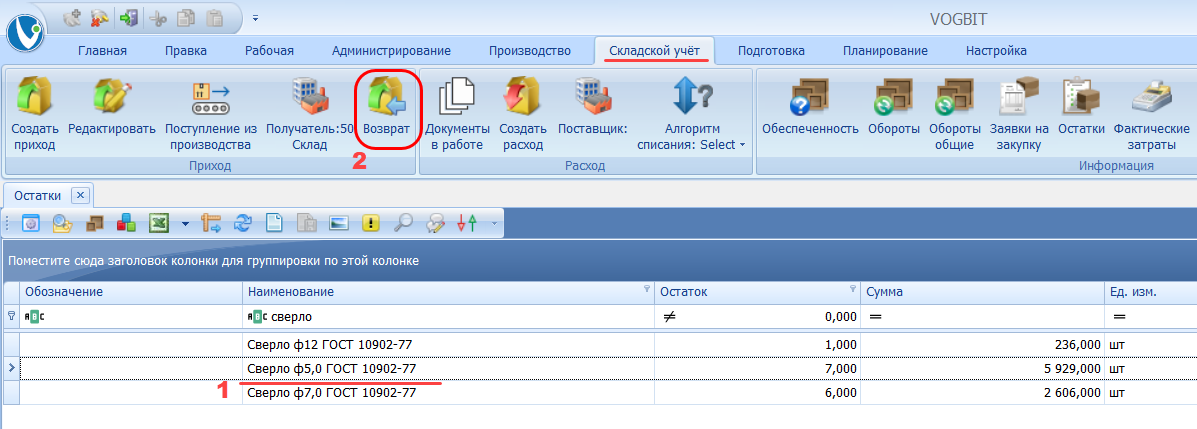
Task: Open Документы в работе
Action: [x=457, y=115]
